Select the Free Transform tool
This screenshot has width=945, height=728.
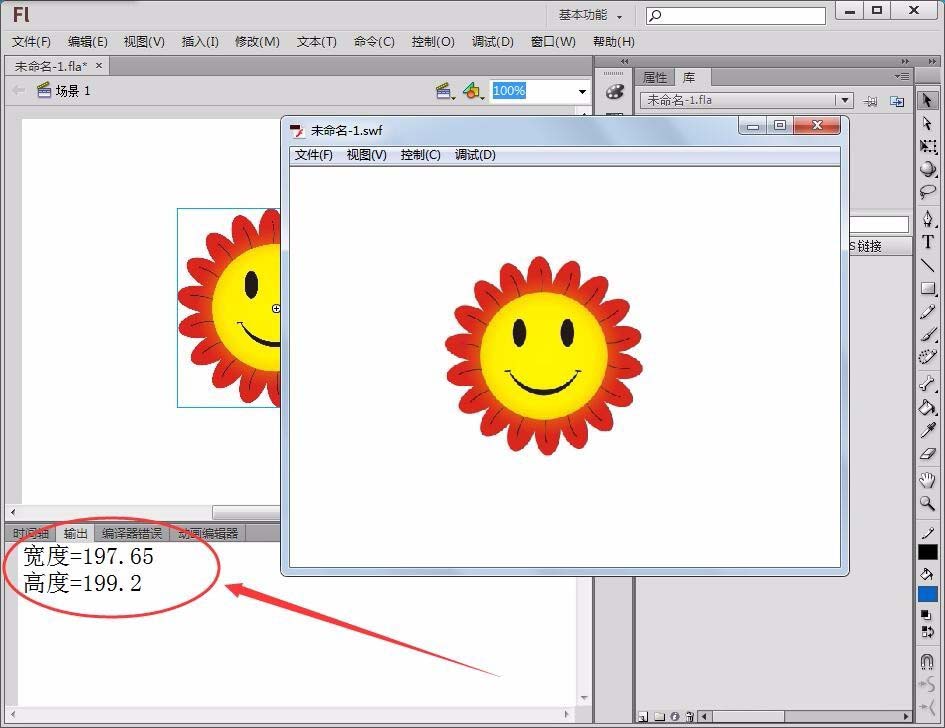[928, 146]
